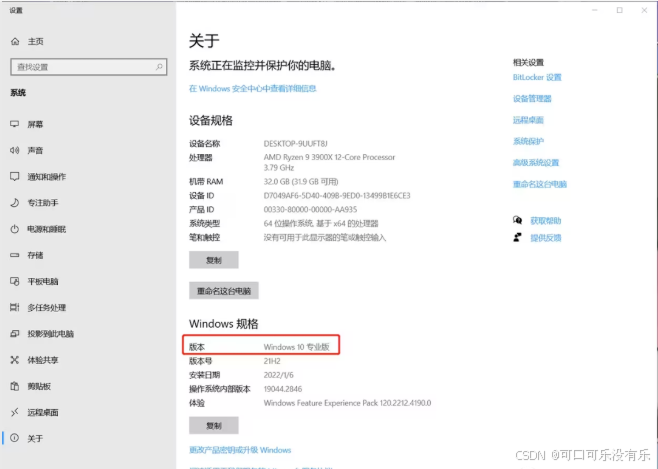Open the 主页 home page label
658x469 pixels.
tap(36, 41)
